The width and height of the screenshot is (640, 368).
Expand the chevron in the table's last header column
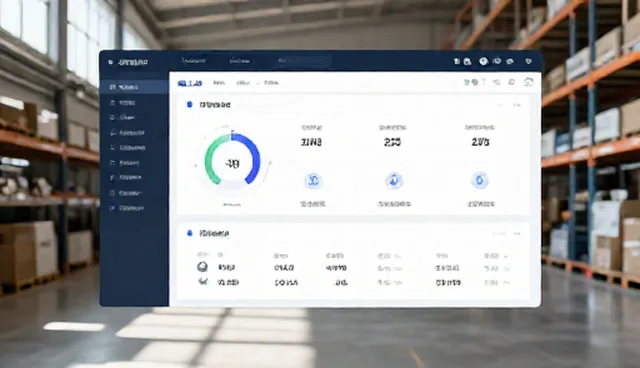506,256
